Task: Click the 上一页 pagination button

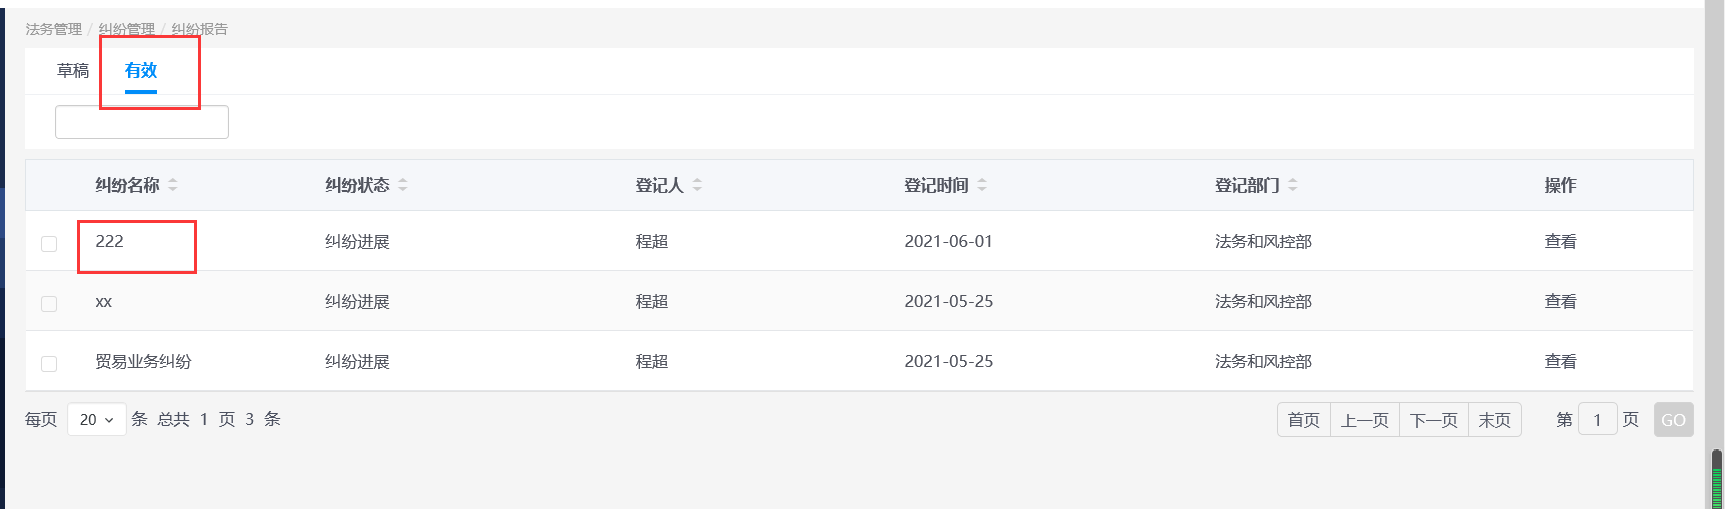Action: click(x=1364, y=420)
